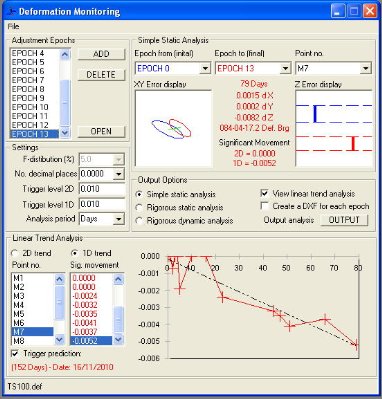This screenshot has height=399, width=382.
Task: Open the Epoch from (initial) dropdown
Action: (x=205, y=69)
